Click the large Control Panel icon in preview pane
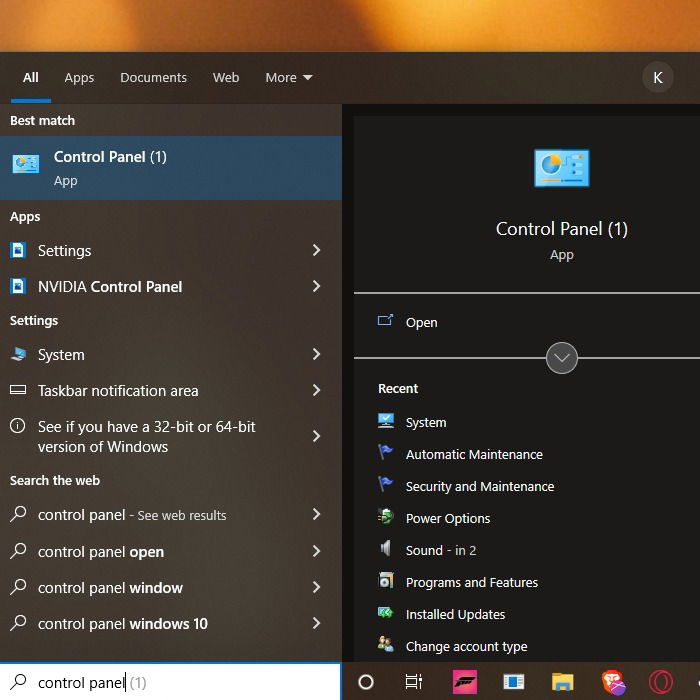This screenshot has width=700, height=700. click(x=562, y=168)
